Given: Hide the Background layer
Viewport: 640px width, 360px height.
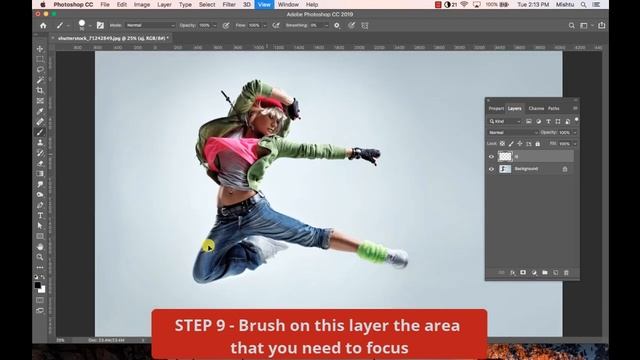Looking at the screenshot, I should tap(491, 169).
